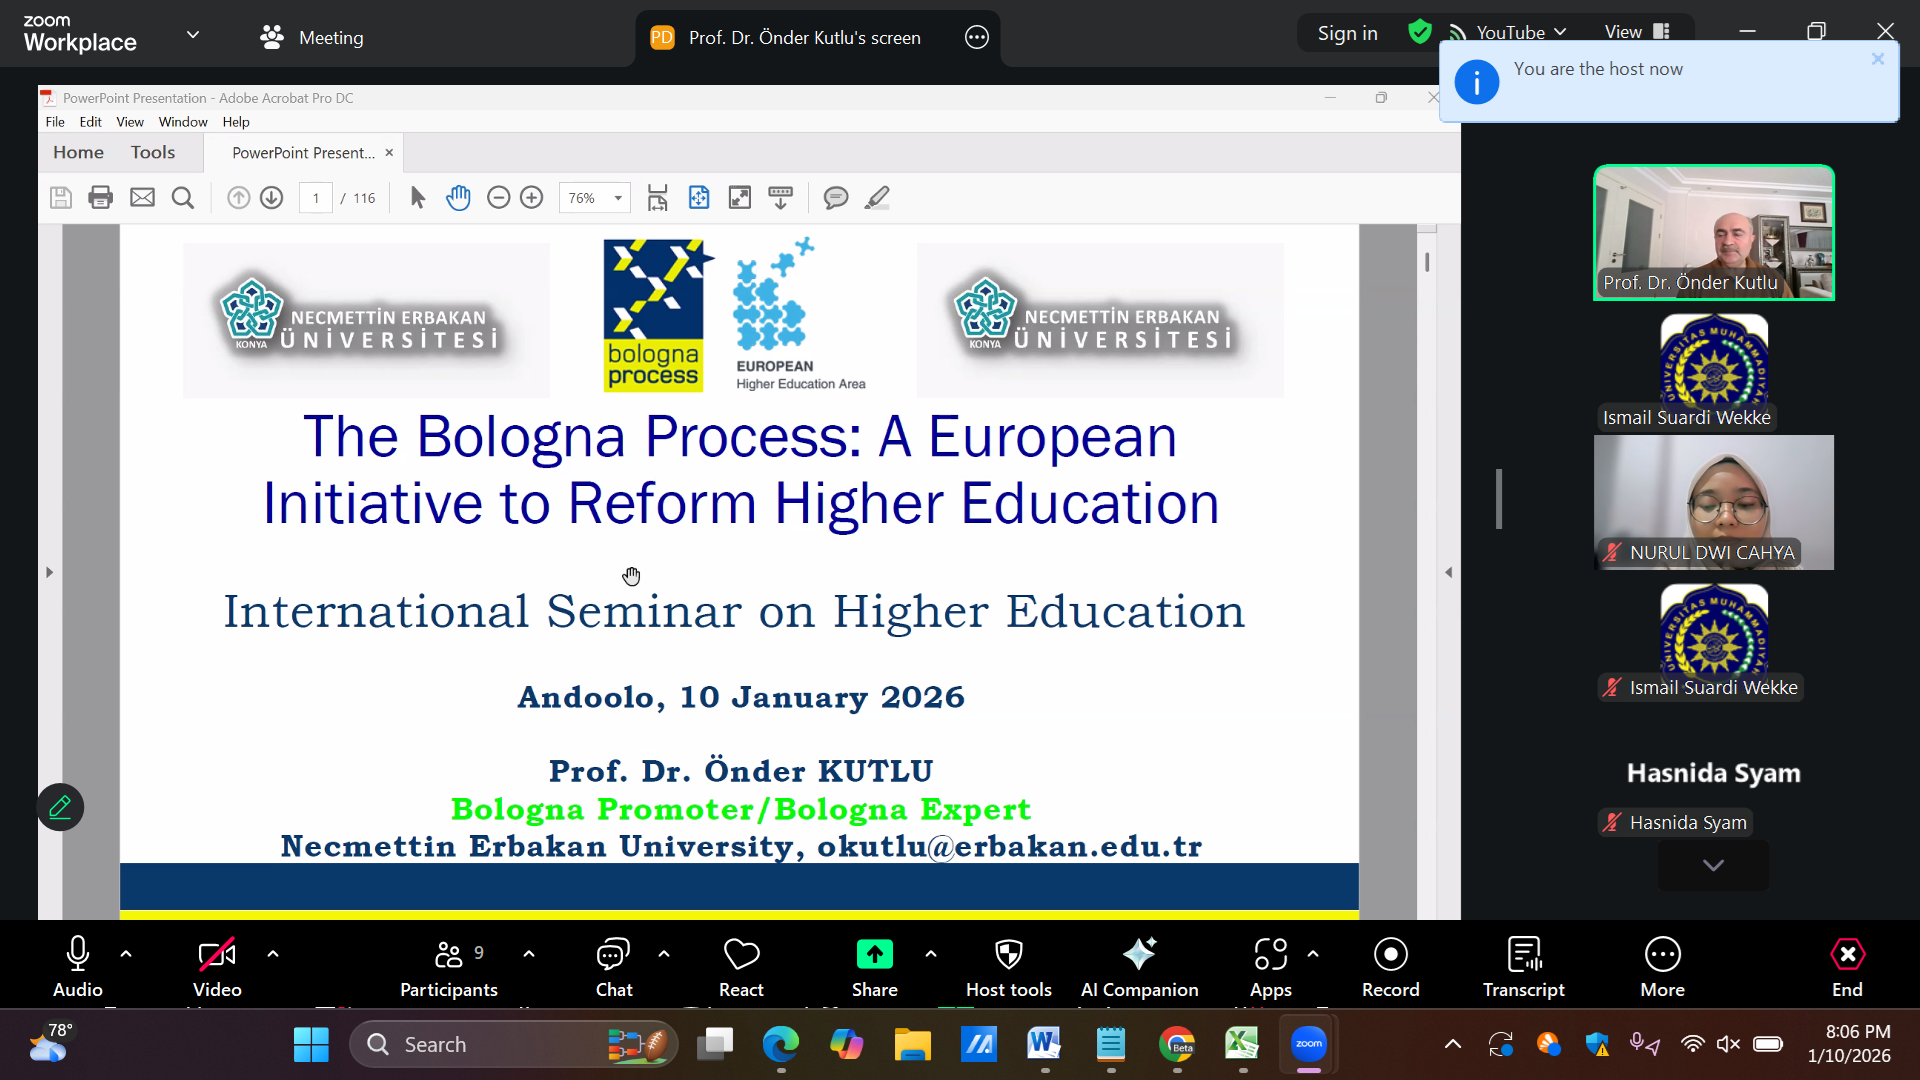Click the Email document icon

pyautogui.click(x=142, y=197)
